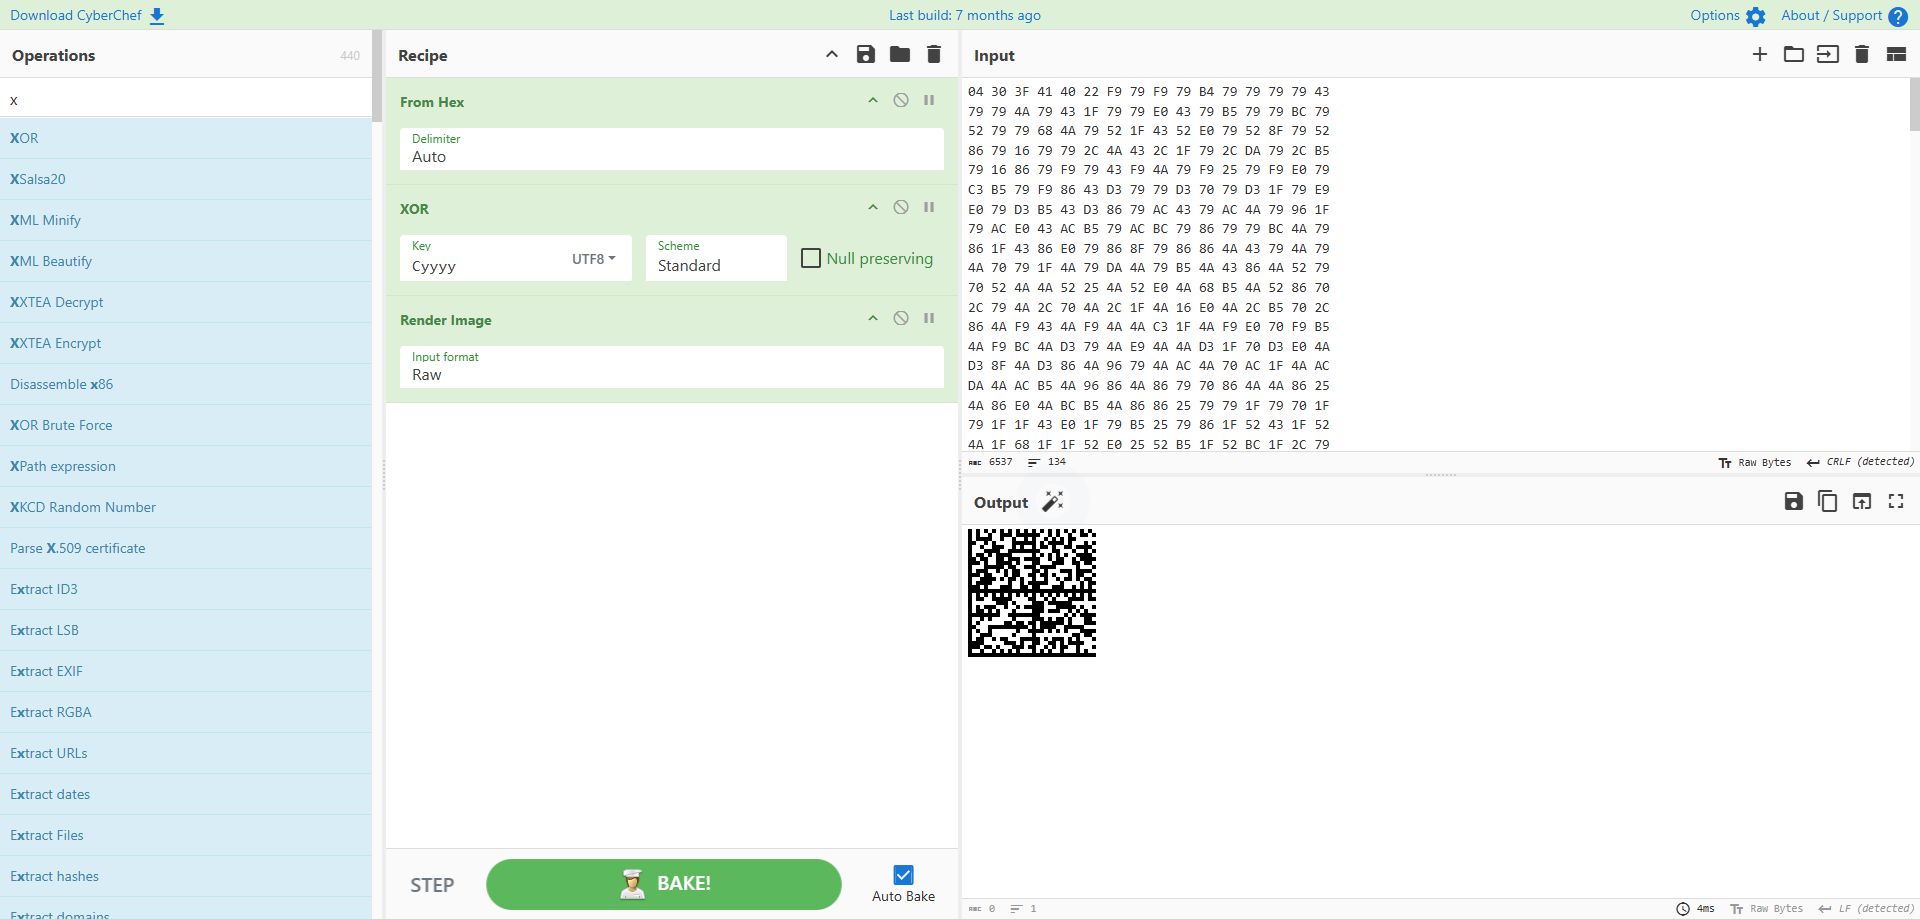Copy the output to the clipboard
This screenshot has width=1920, height=919.
click(1828, 502)
